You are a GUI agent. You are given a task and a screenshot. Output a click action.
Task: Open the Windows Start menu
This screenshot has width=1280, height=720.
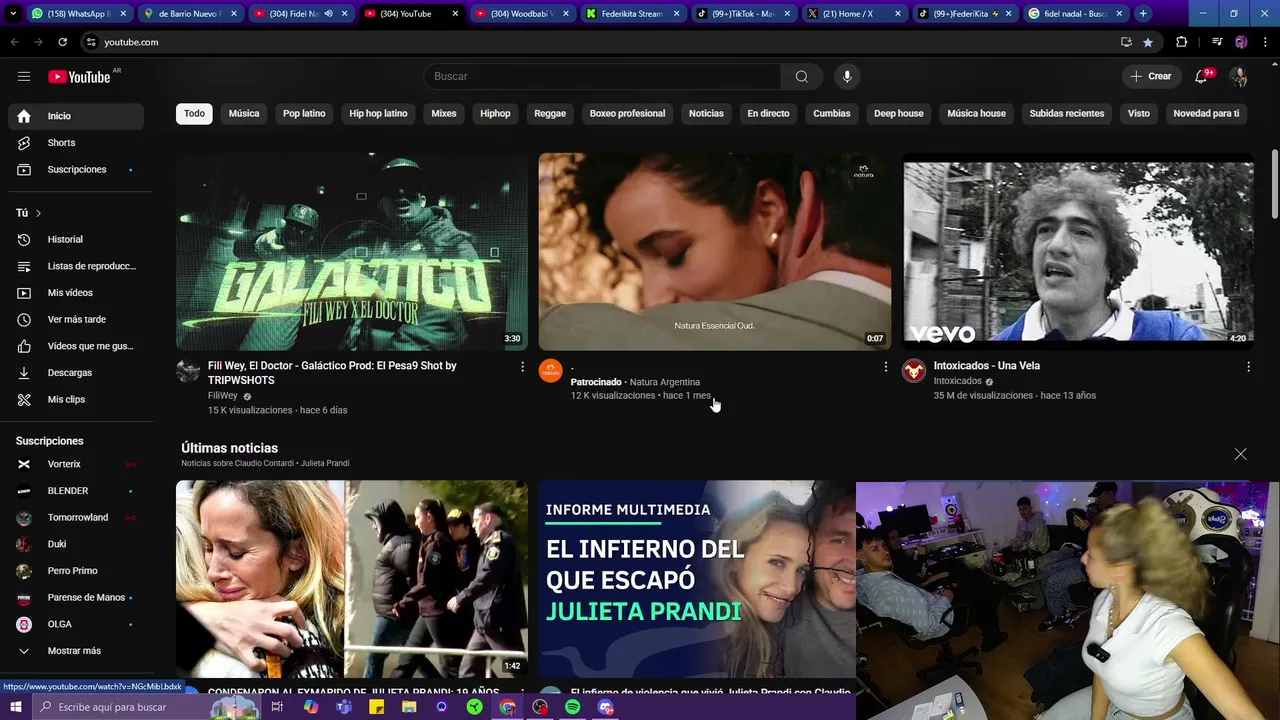point(16,707)
